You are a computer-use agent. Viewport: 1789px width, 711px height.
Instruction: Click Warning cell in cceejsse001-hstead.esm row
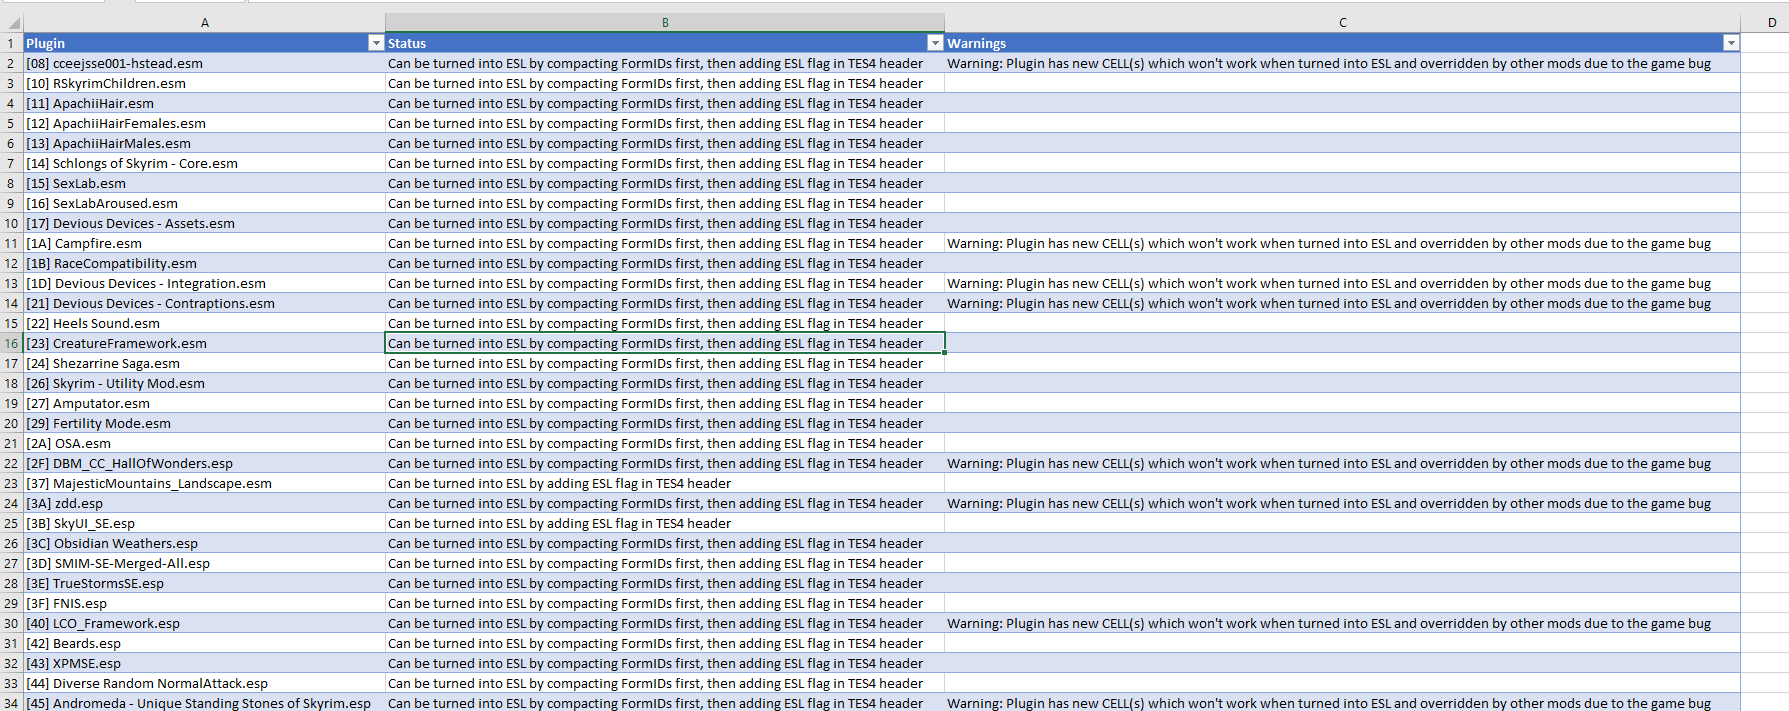point(1342,63)
